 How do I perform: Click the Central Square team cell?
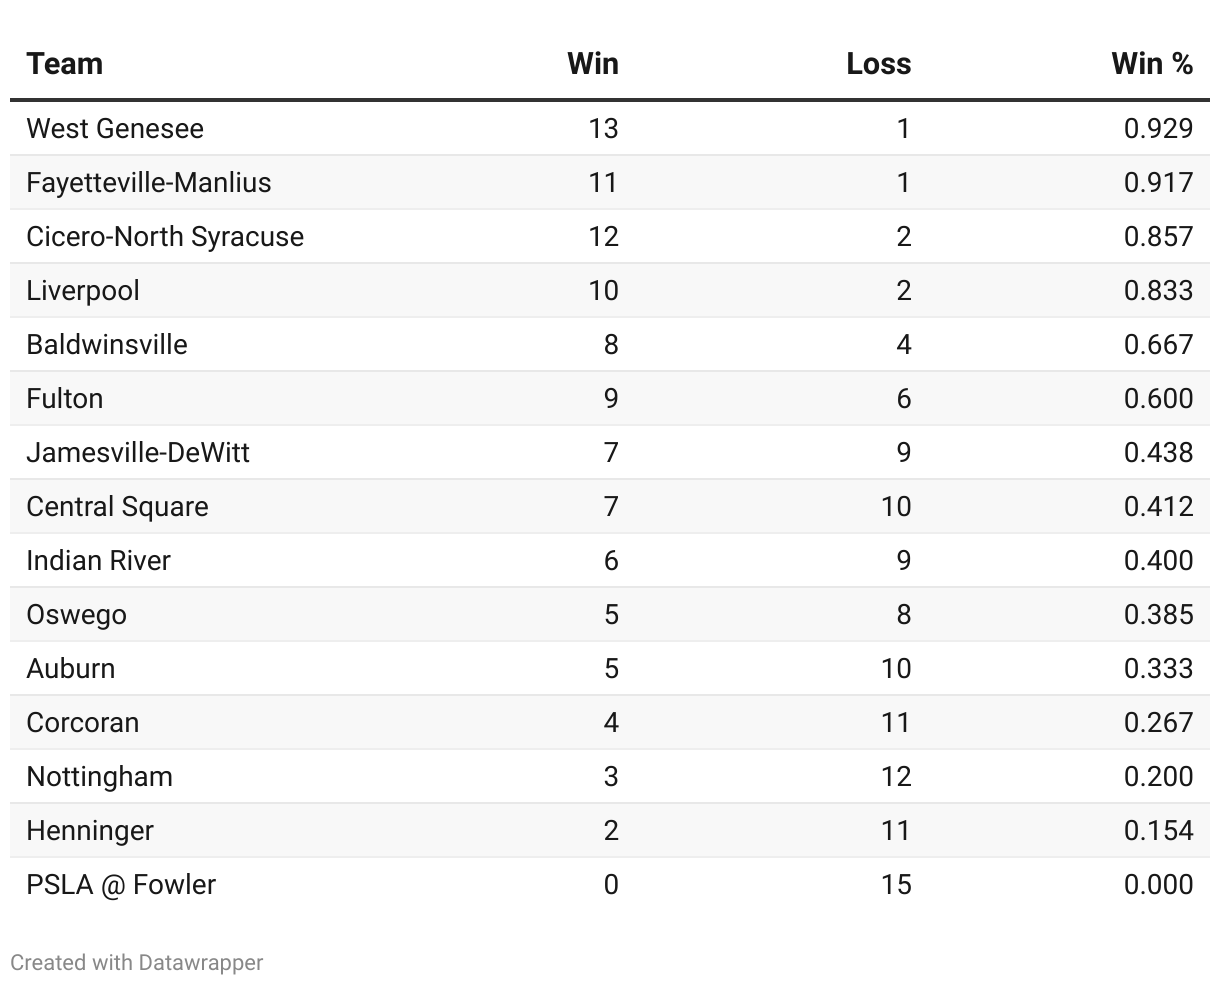pos(117,507)
